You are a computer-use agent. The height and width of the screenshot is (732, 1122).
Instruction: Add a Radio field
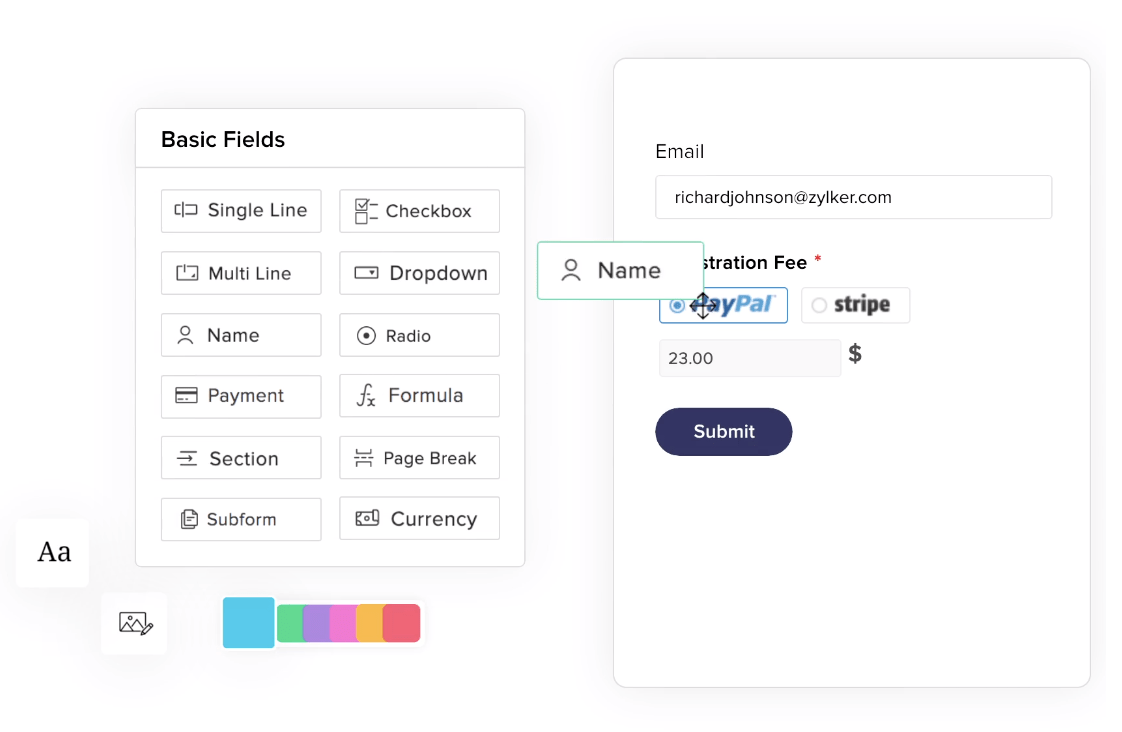419,336
